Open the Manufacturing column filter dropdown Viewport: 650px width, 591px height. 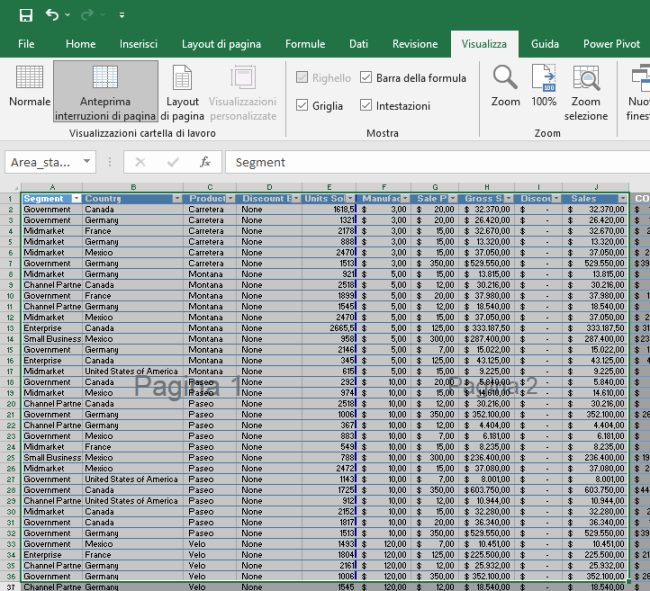[405, 199]
